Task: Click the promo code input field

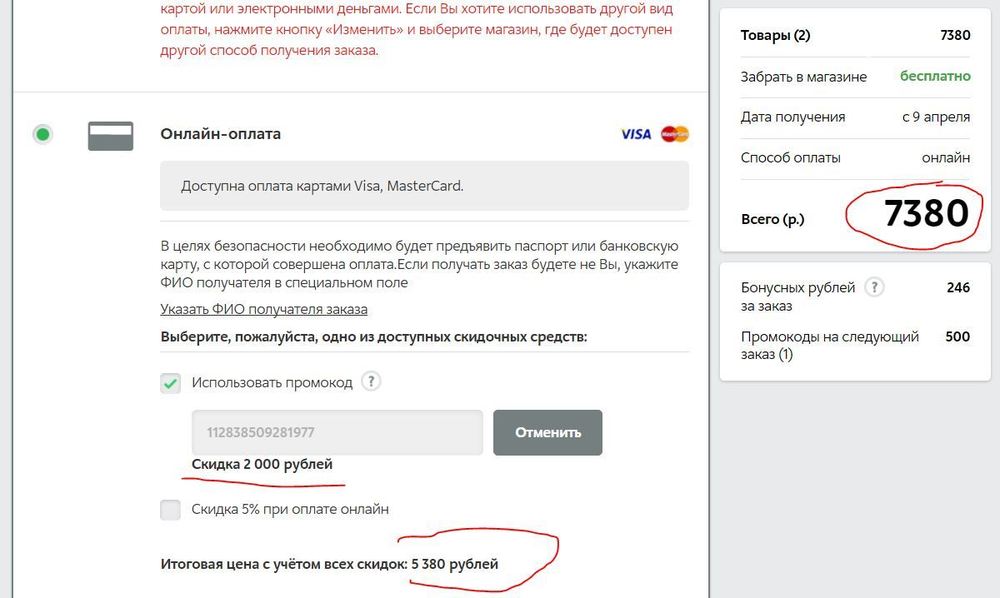Action: tap(337, 432)
